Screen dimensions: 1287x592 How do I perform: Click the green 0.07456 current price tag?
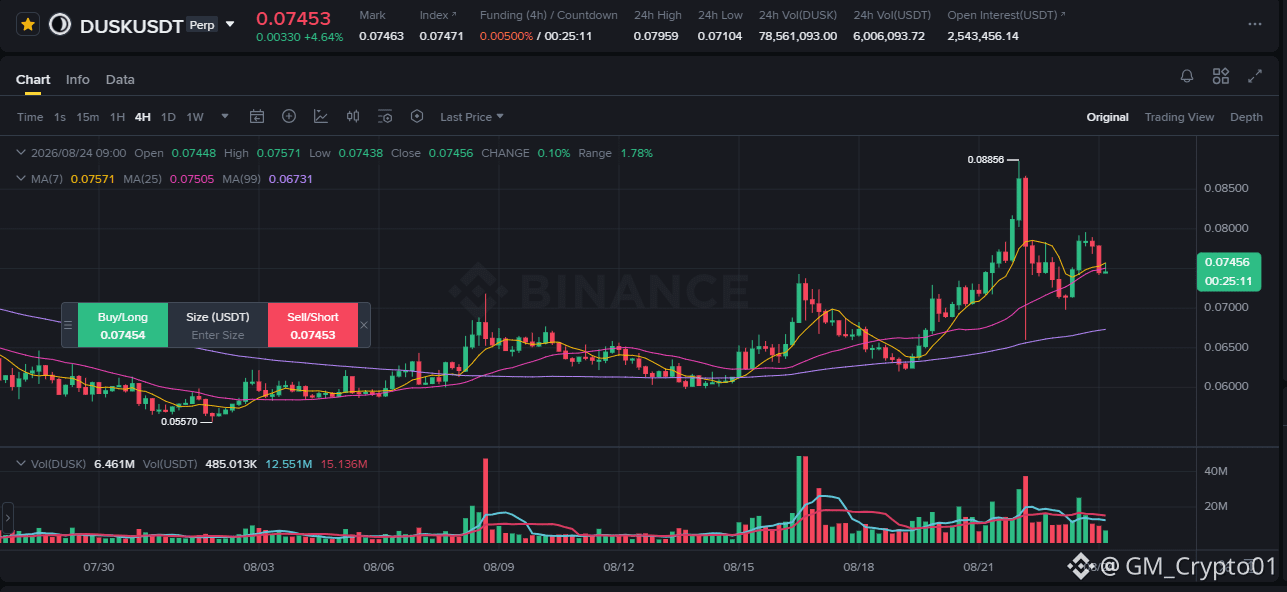click(x=1227, y=271)
